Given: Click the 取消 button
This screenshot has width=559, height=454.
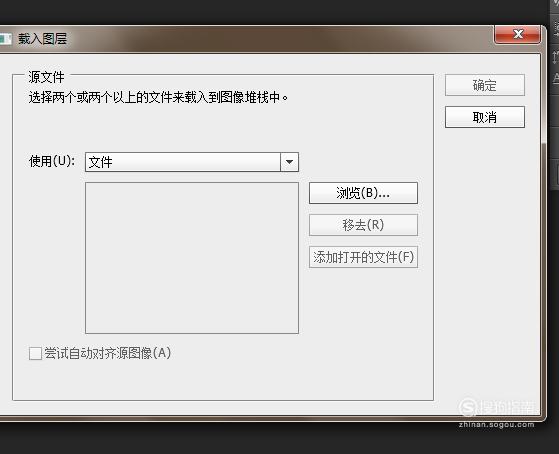Looking at the screenshot, I should (485, 117).
